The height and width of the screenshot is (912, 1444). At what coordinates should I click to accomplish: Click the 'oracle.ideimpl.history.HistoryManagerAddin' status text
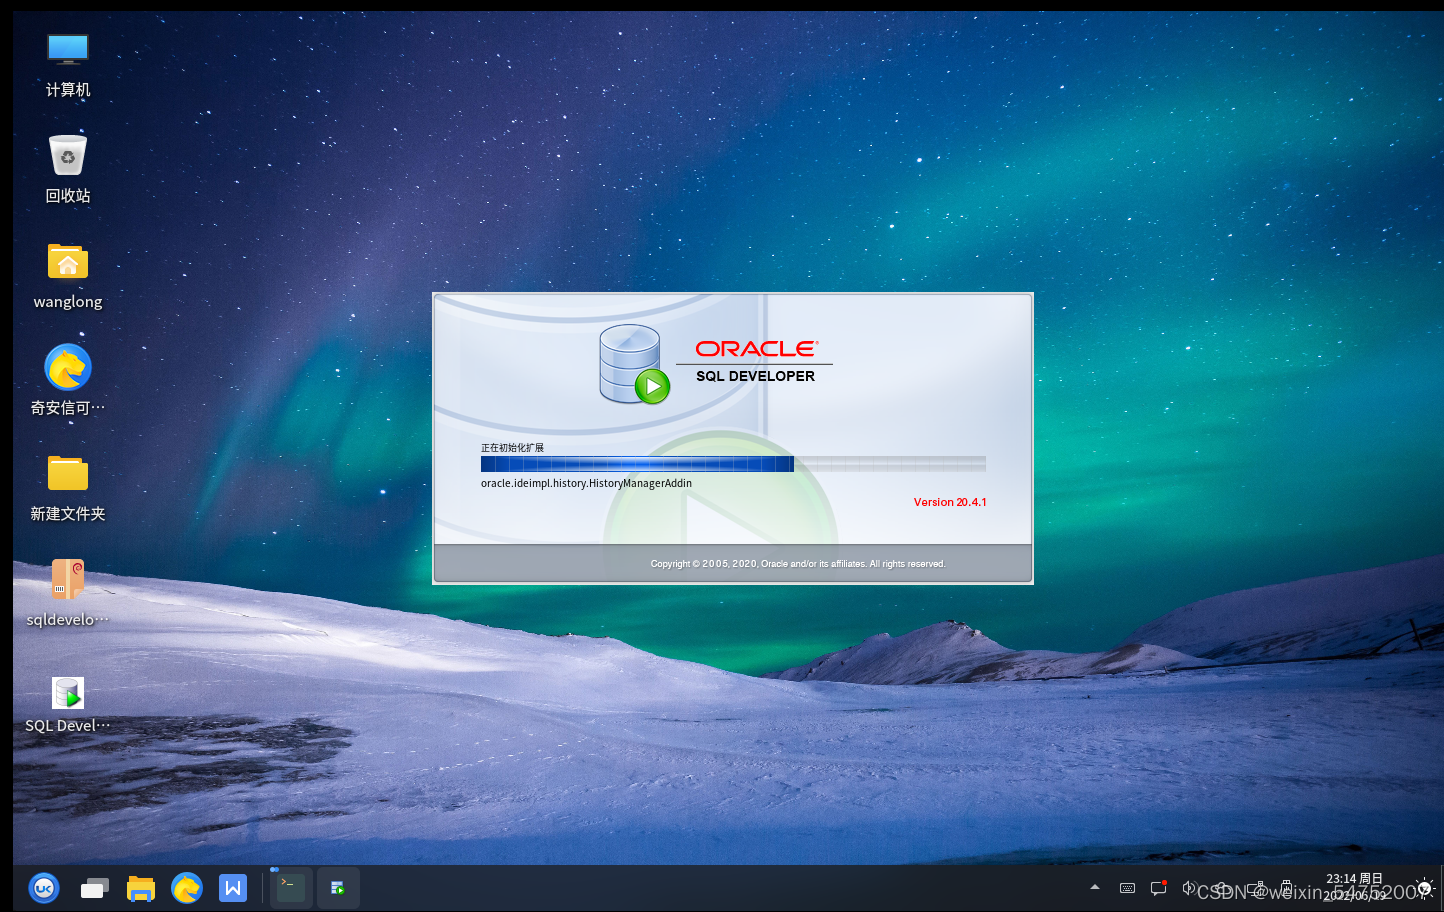click(x=586, y=483)
